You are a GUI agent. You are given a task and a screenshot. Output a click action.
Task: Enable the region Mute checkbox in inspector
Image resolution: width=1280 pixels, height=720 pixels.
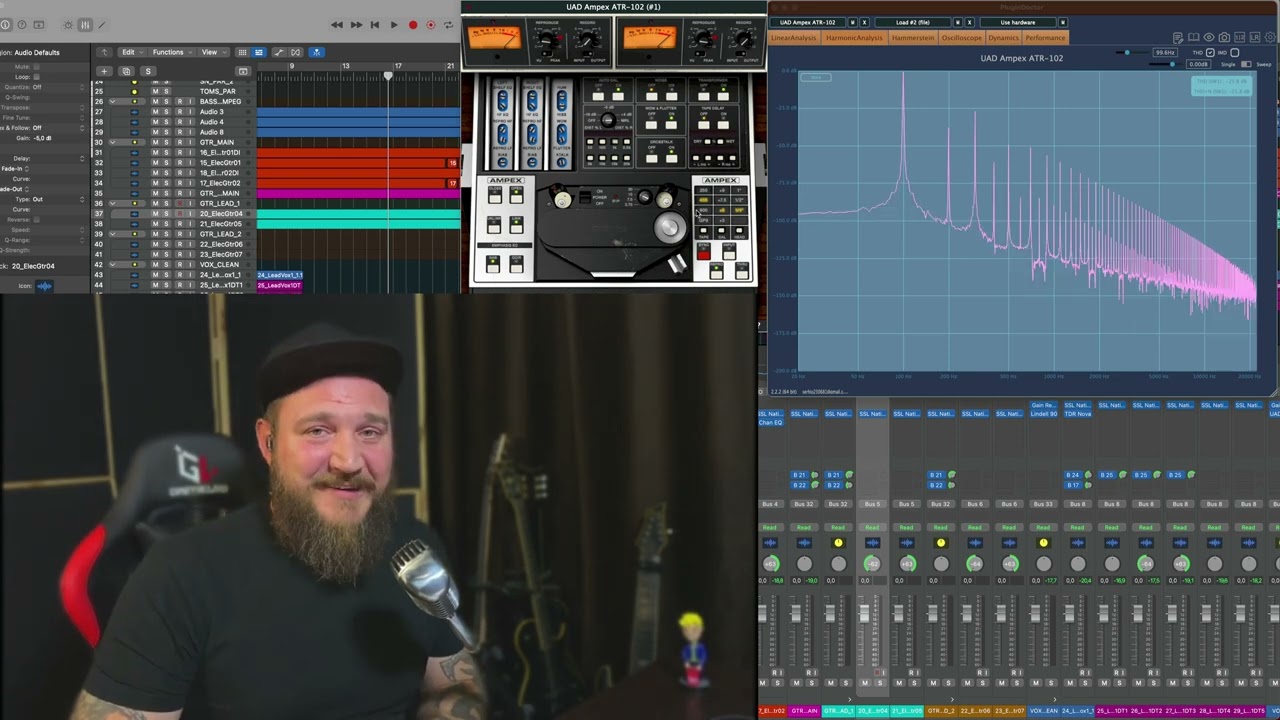click(37, 67)
